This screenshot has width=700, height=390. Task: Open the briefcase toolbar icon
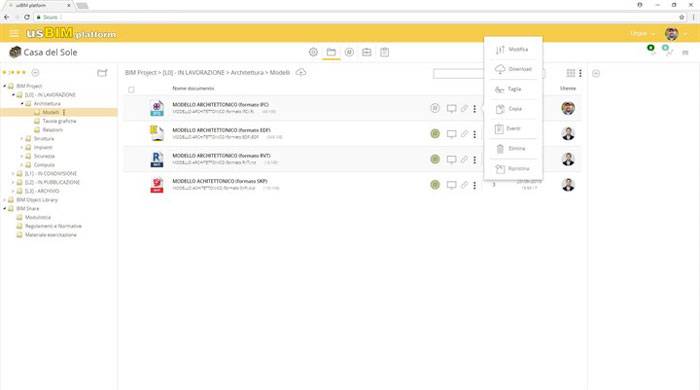[x=367, y=52]
